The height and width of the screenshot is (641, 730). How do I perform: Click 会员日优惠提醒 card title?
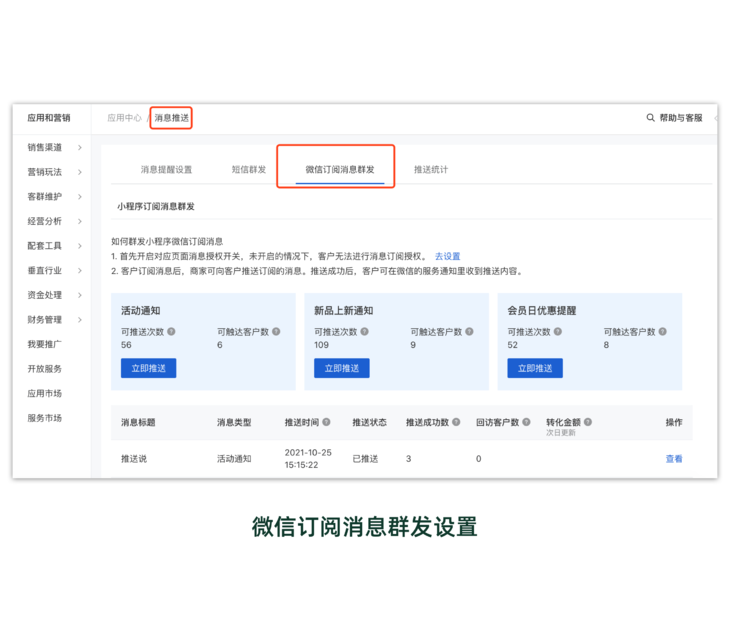542,310
